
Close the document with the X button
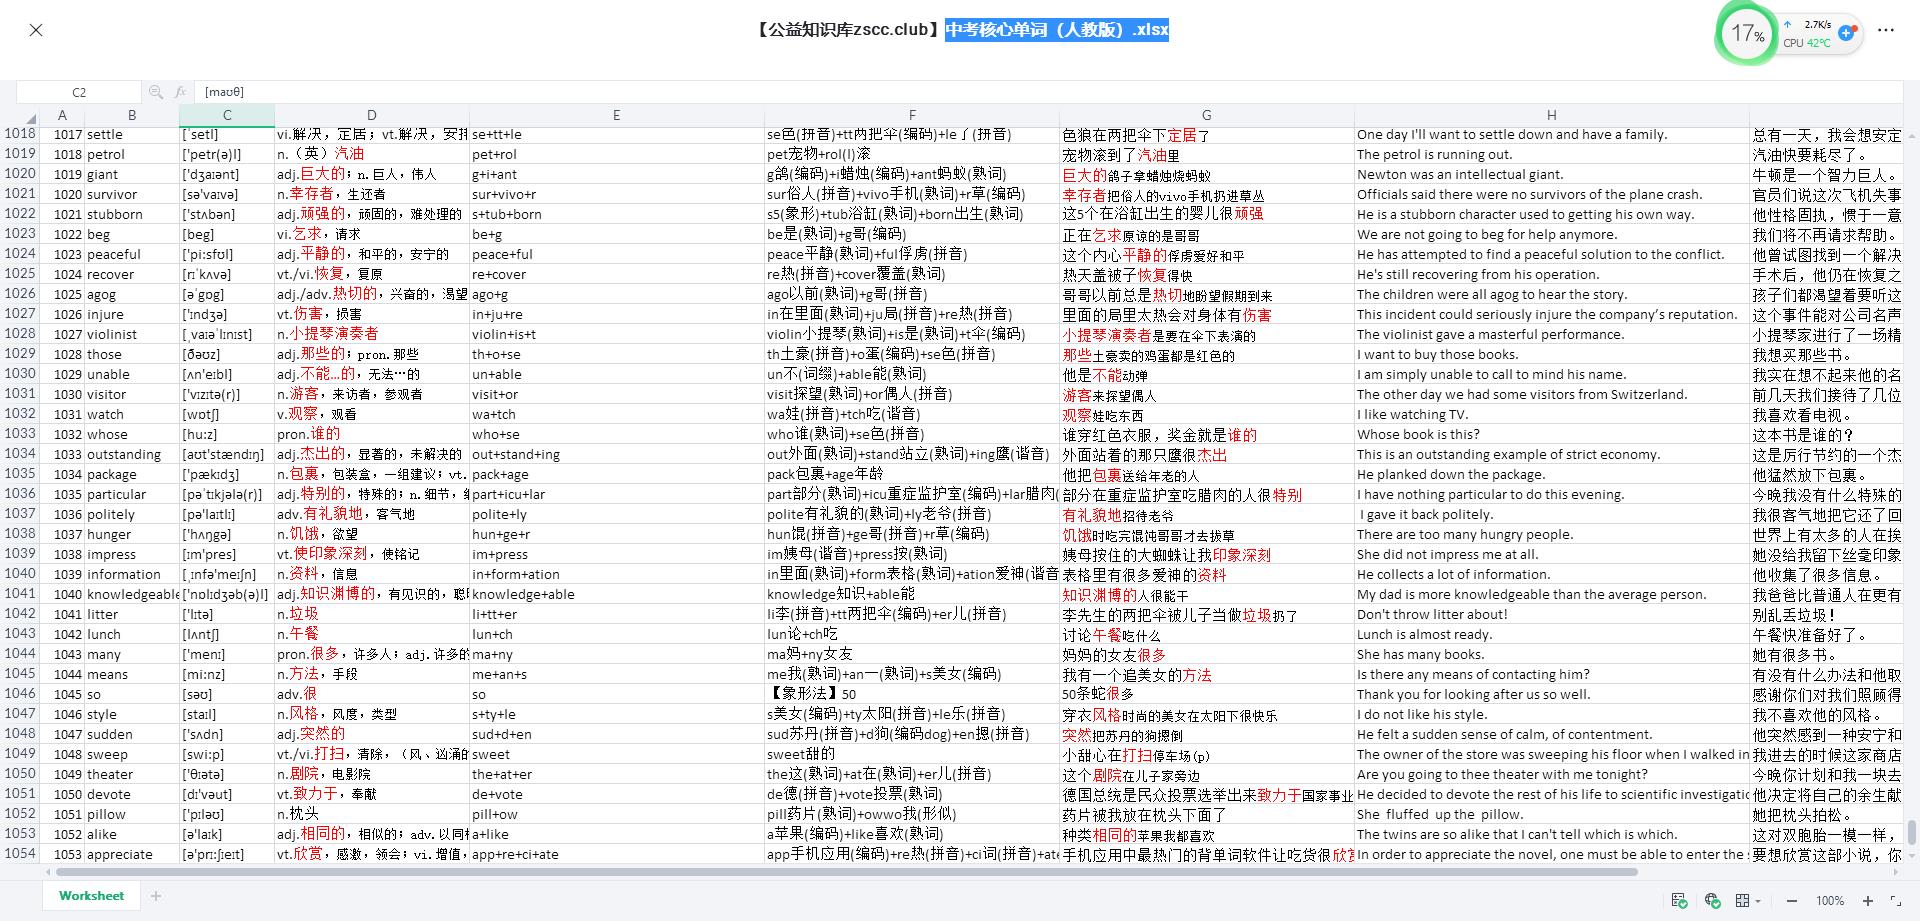pos(36,30)
